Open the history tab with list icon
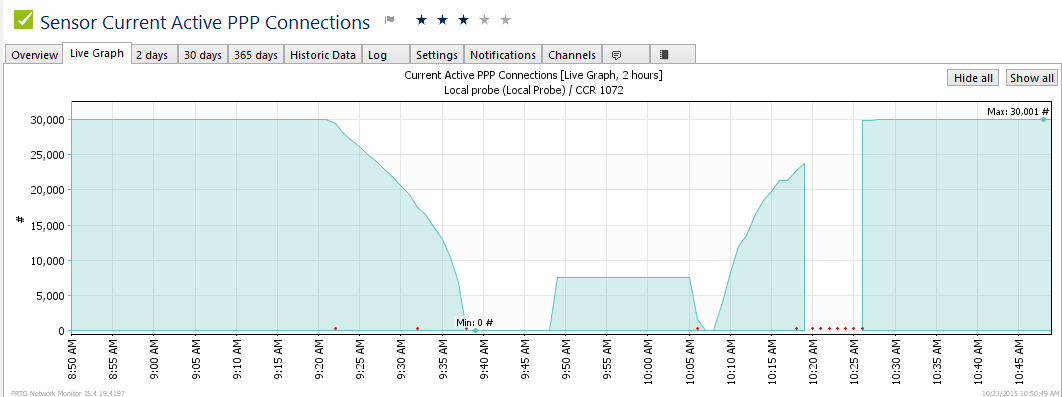 (673, 55)
